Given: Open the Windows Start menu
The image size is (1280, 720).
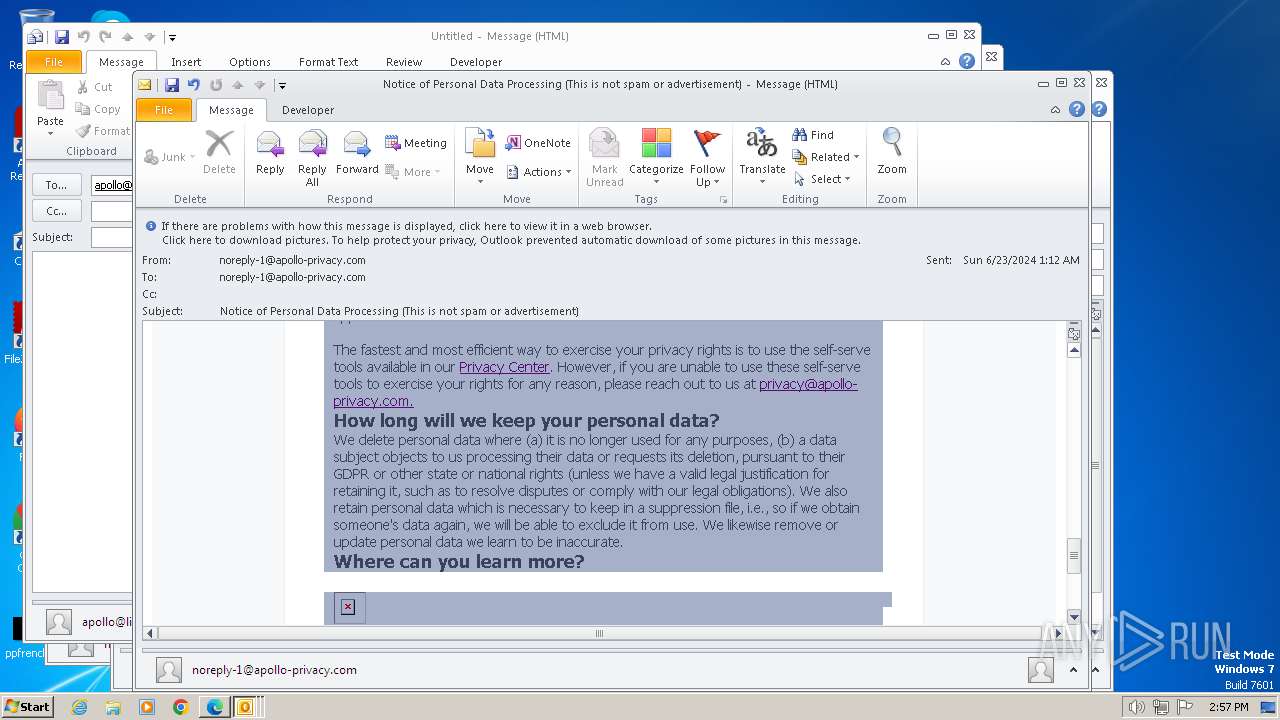Looking at the screenshot, I should [27, 706].
